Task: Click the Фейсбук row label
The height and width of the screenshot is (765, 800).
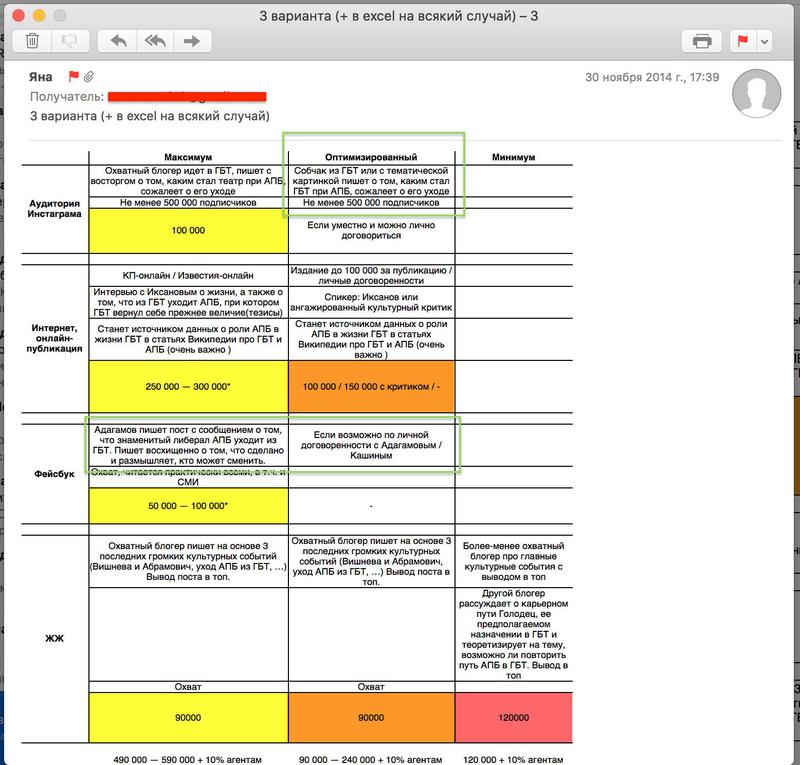Action: pyautogui.click(x=55, y=474)
